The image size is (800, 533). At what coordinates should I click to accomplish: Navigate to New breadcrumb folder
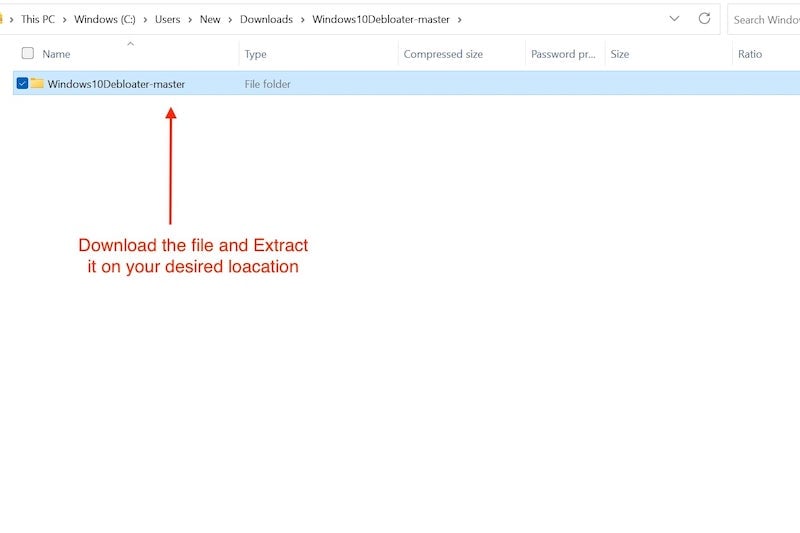tap(210, 19)
